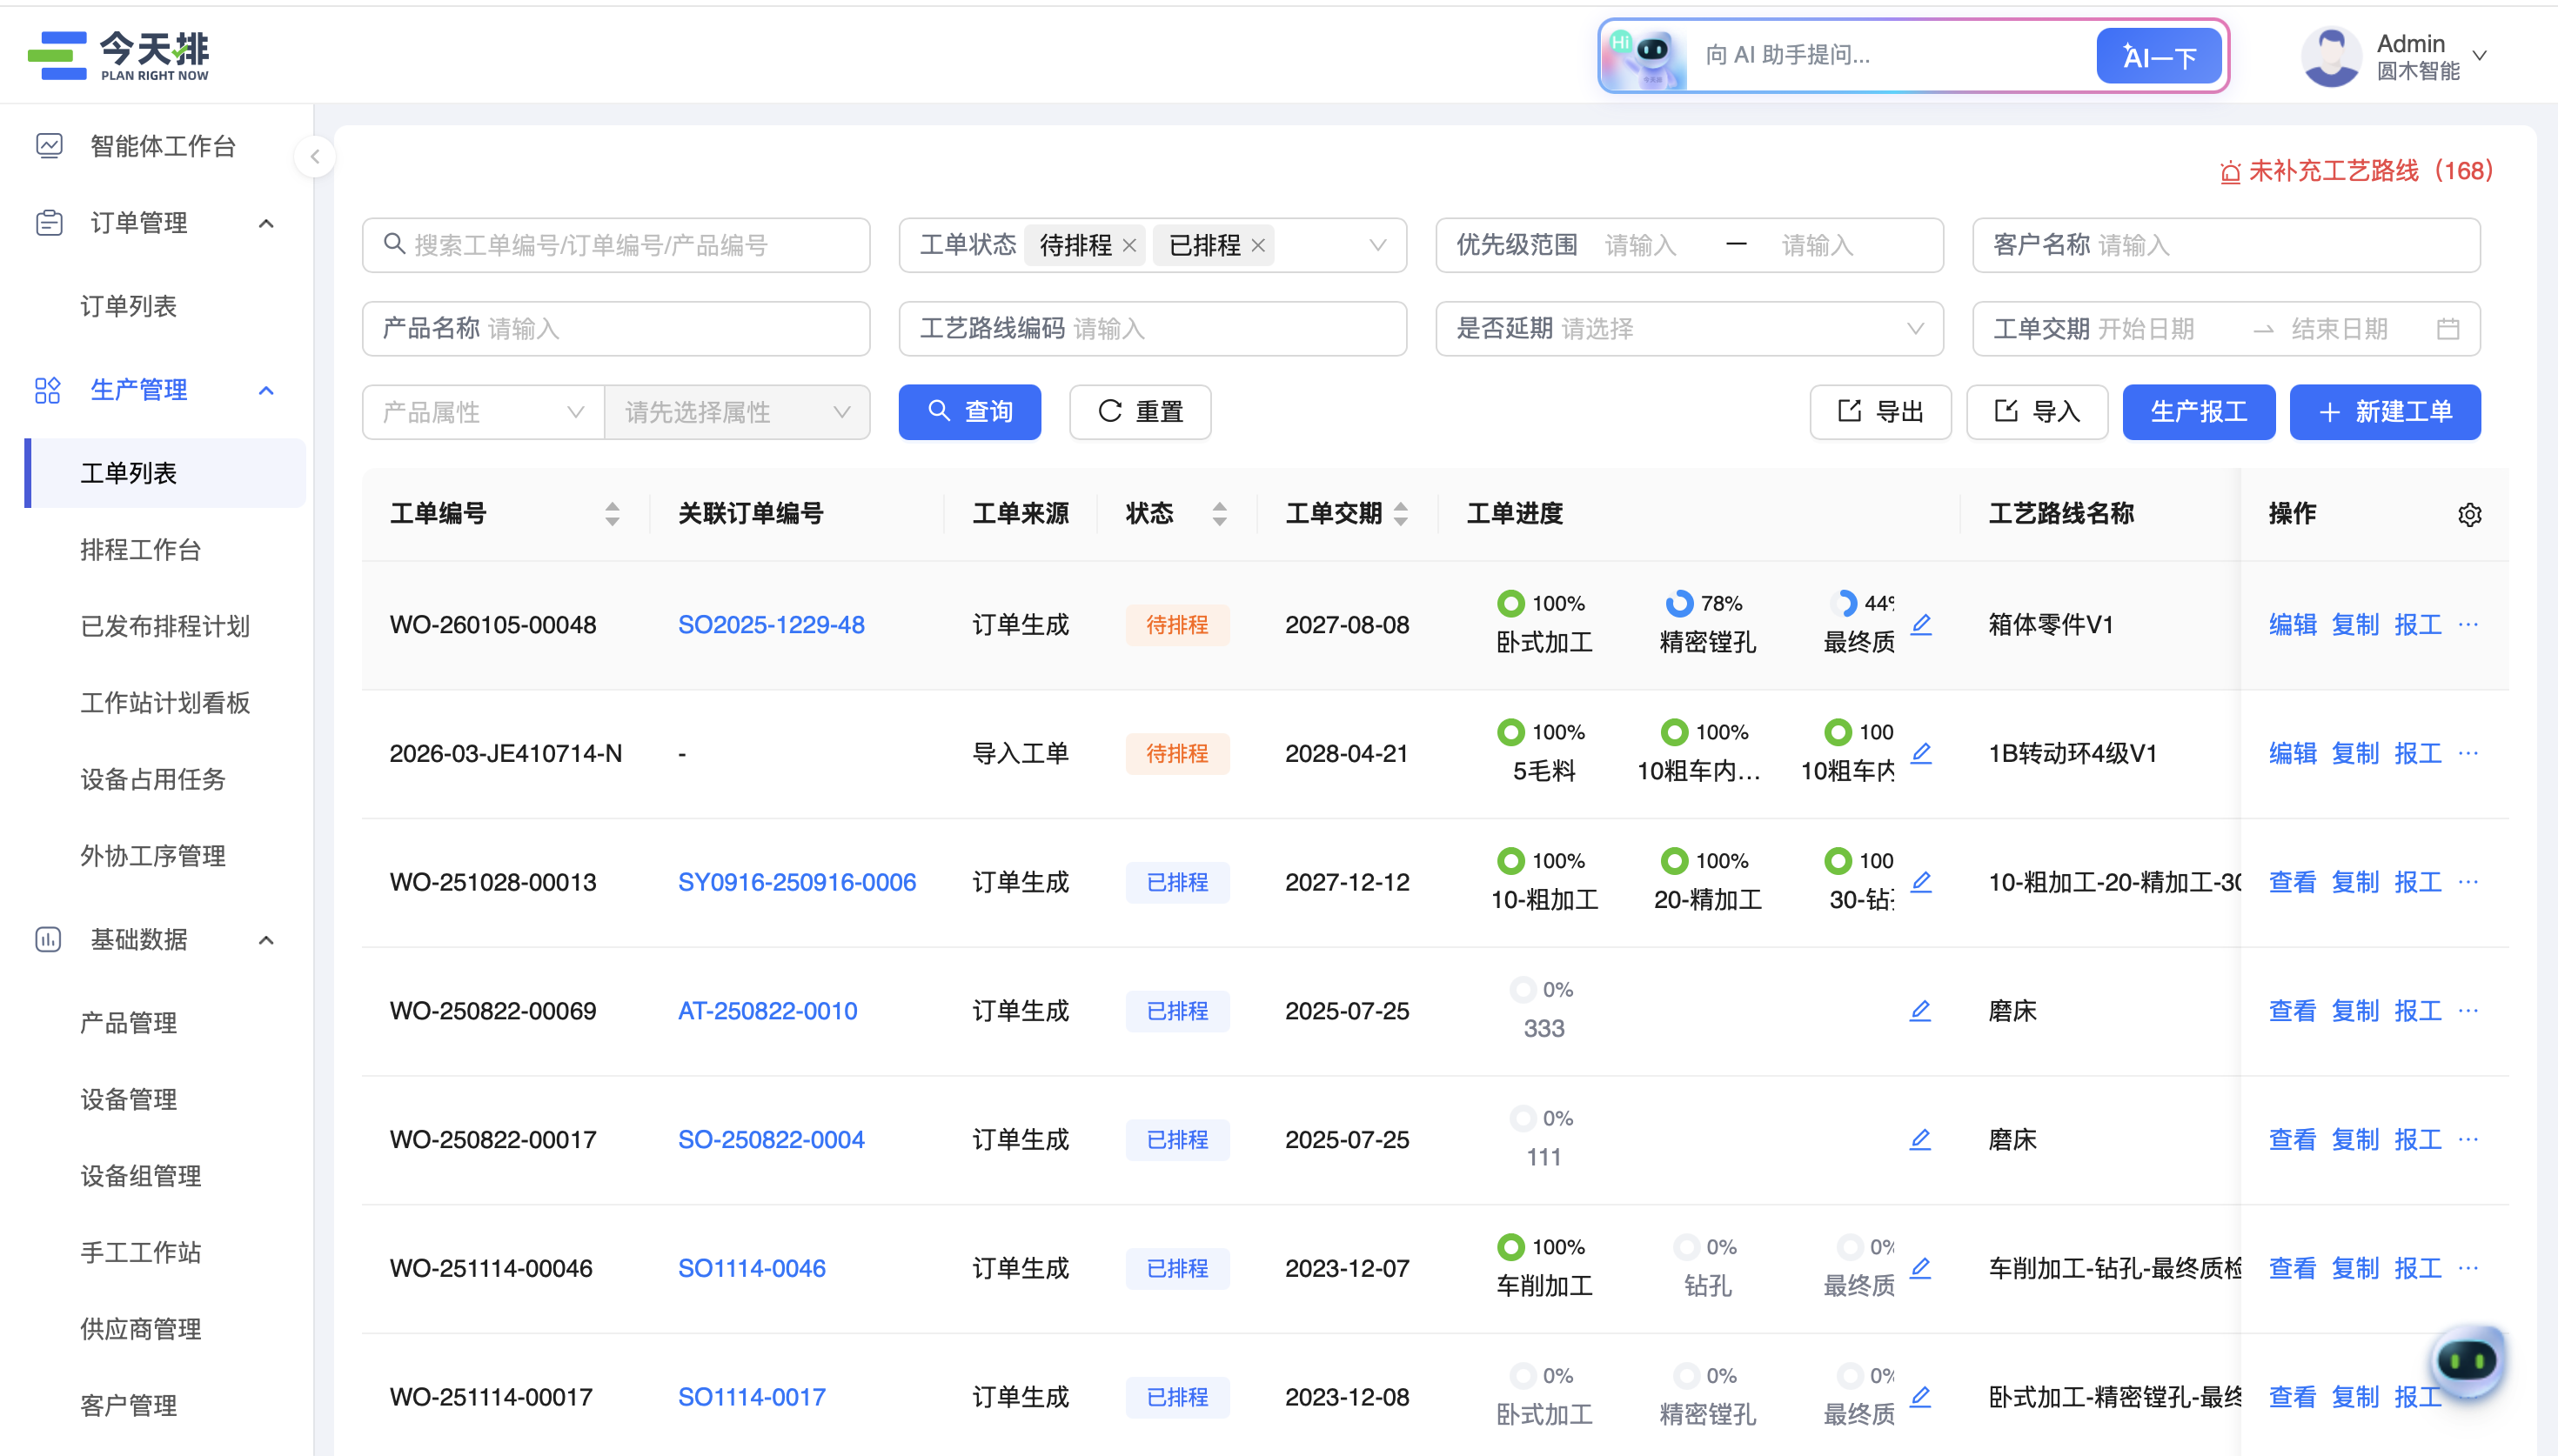This screenshot has height=1456, width=2558.
Task: Edit progress pencil for WO-250822-00017
Action: (1920, 1139)
